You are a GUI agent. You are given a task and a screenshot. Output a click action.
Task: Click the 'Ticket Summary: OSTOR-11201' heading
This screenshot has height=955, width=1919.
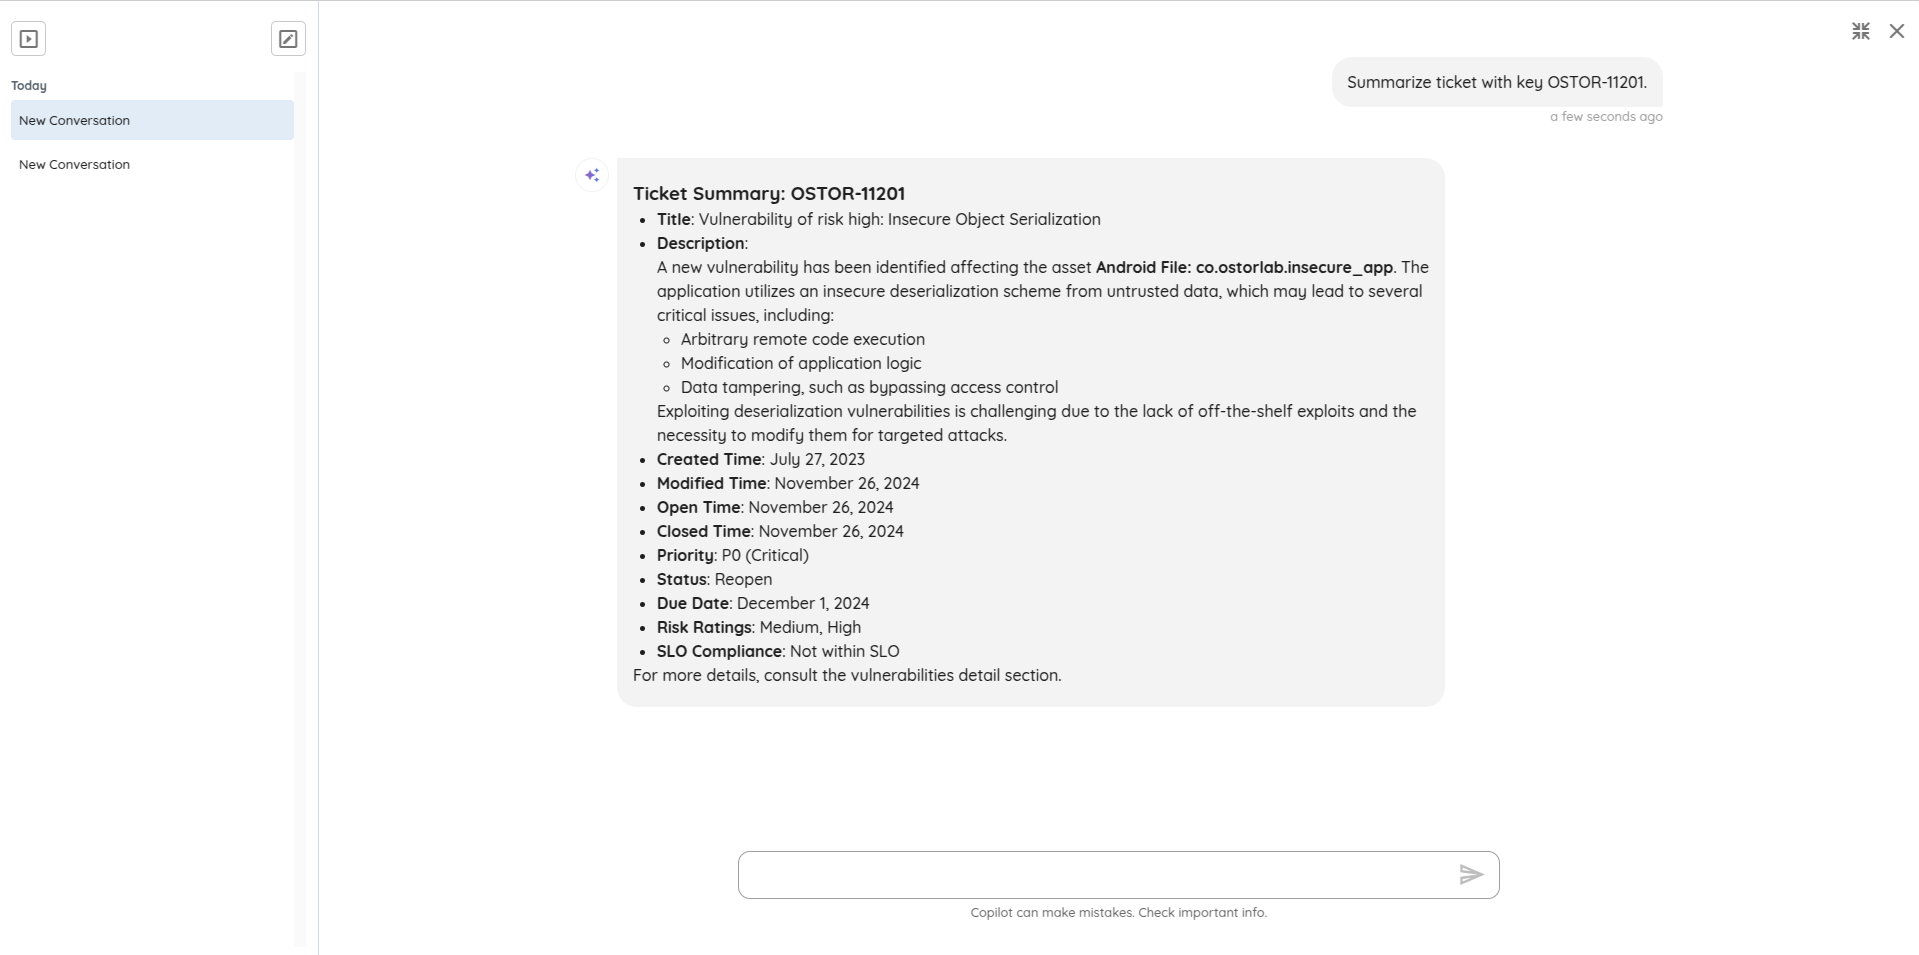click(768, 193)
